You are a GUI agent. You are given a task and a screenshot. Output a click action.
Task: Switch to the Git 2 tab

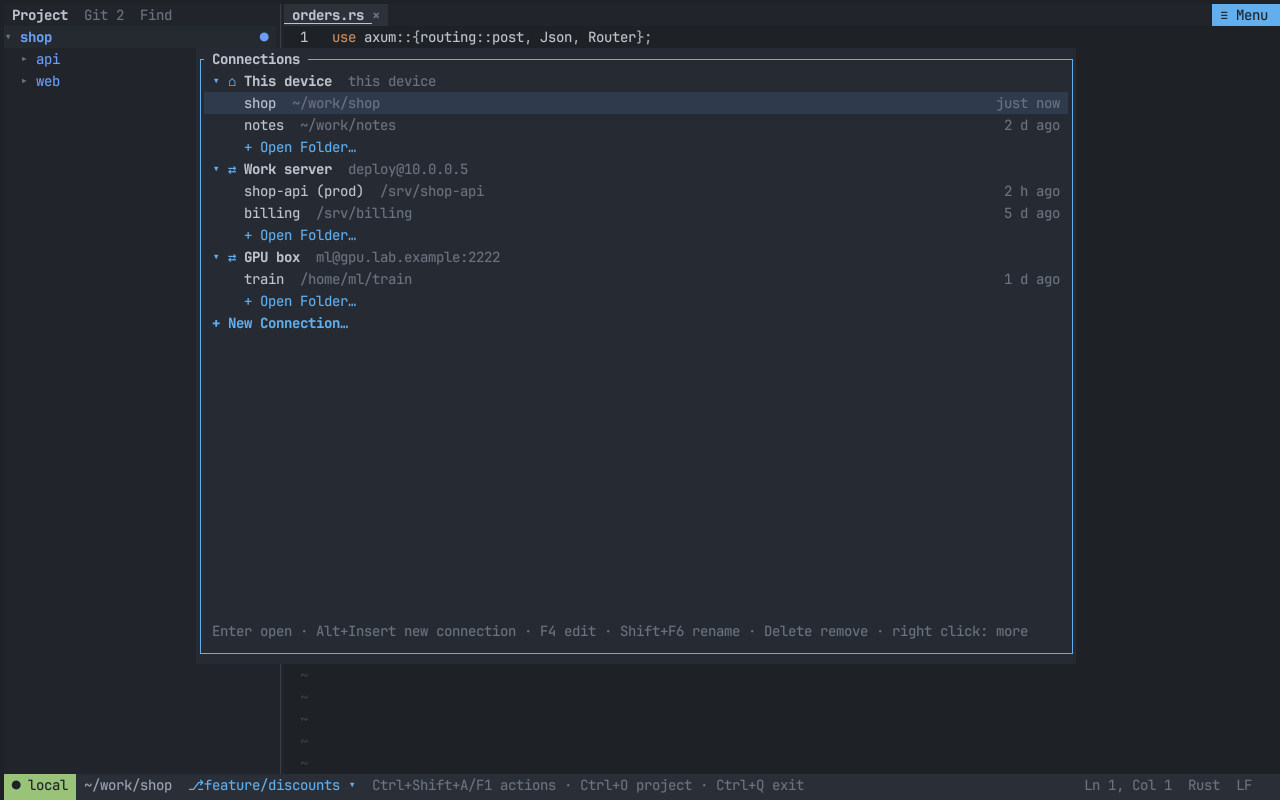click(x=104, y=15)
